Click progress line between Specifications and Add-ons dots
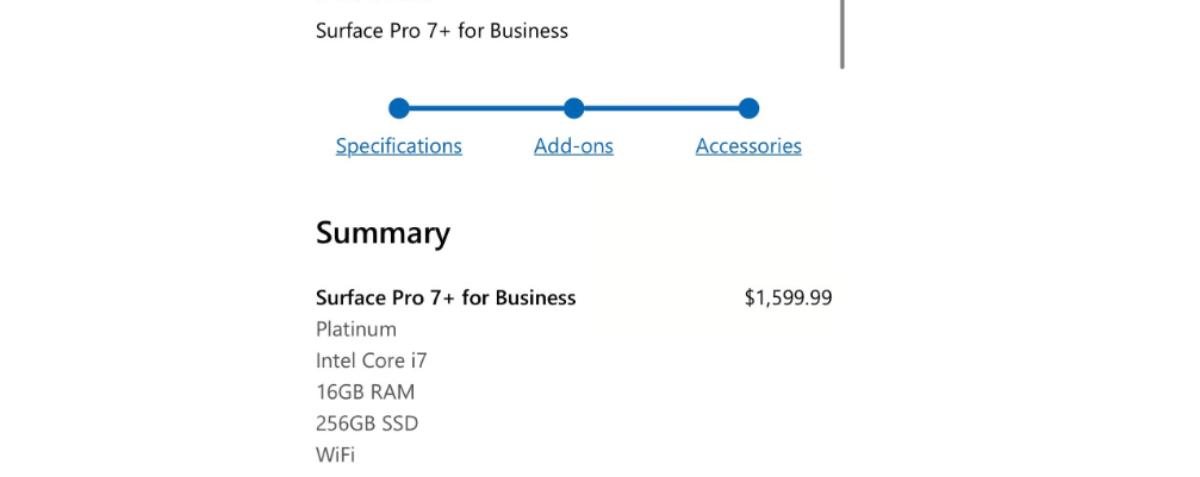The image size is (1200, 477). coord(486,108)
